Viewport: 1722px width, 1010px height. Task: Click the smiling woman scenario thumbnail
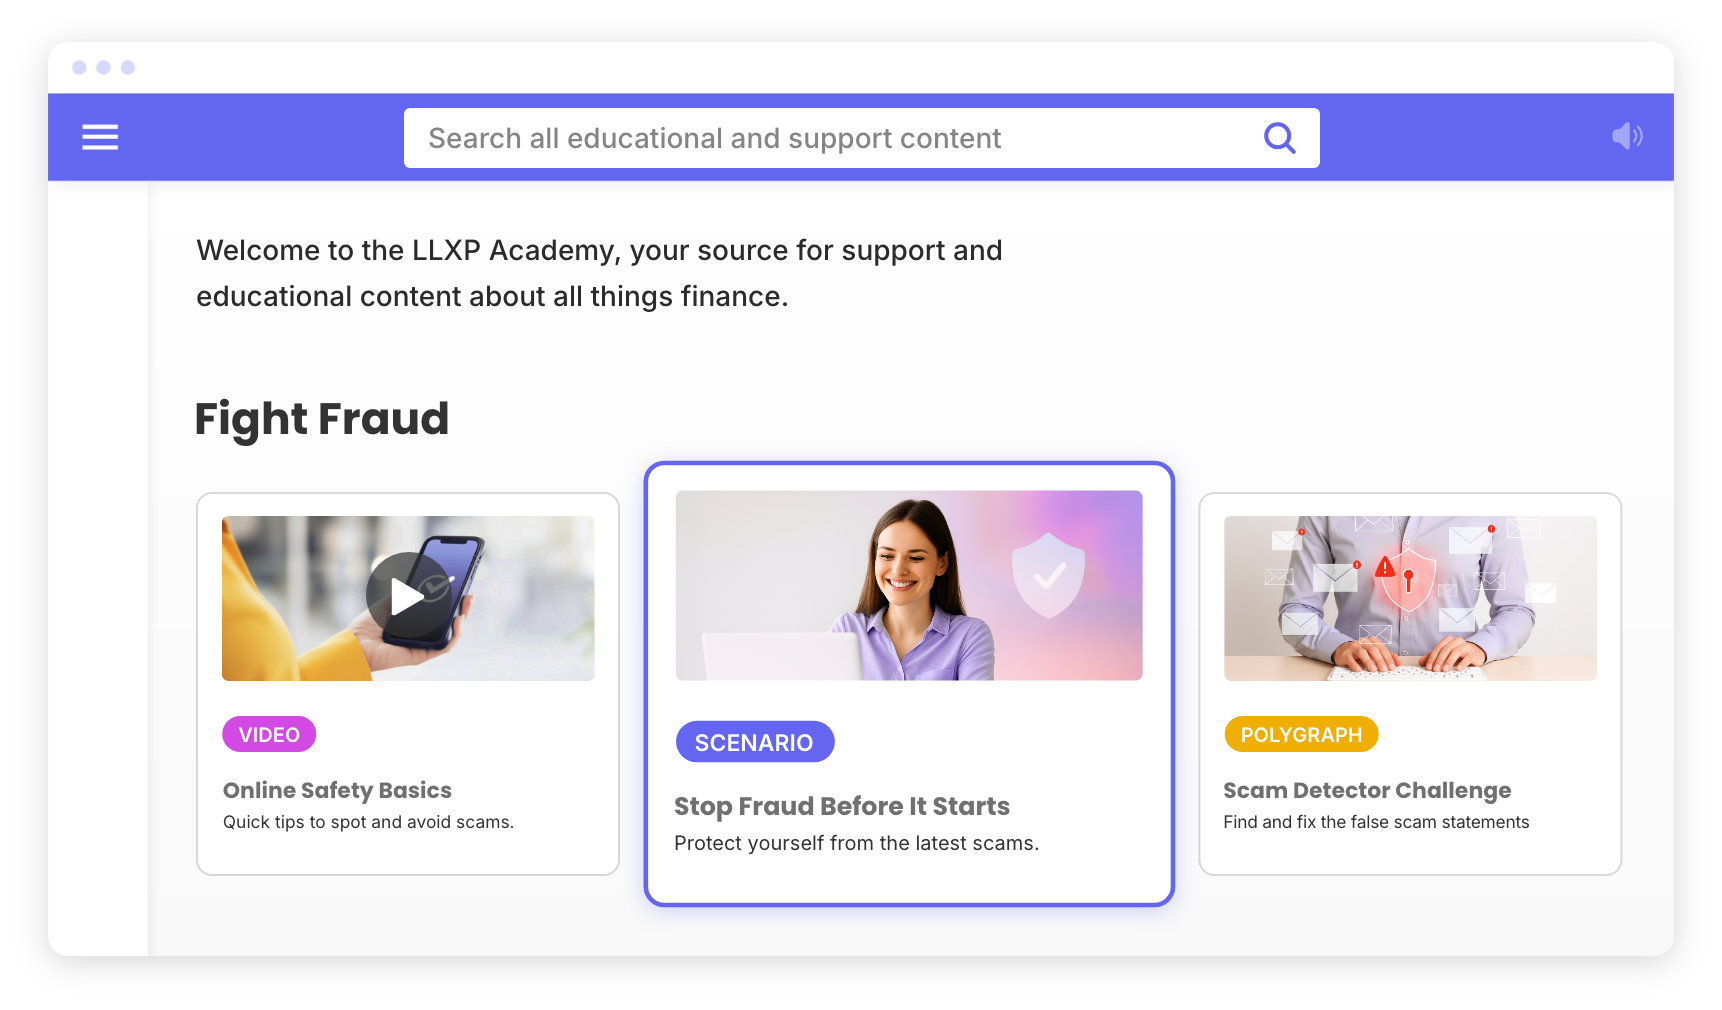coord(908,585)
